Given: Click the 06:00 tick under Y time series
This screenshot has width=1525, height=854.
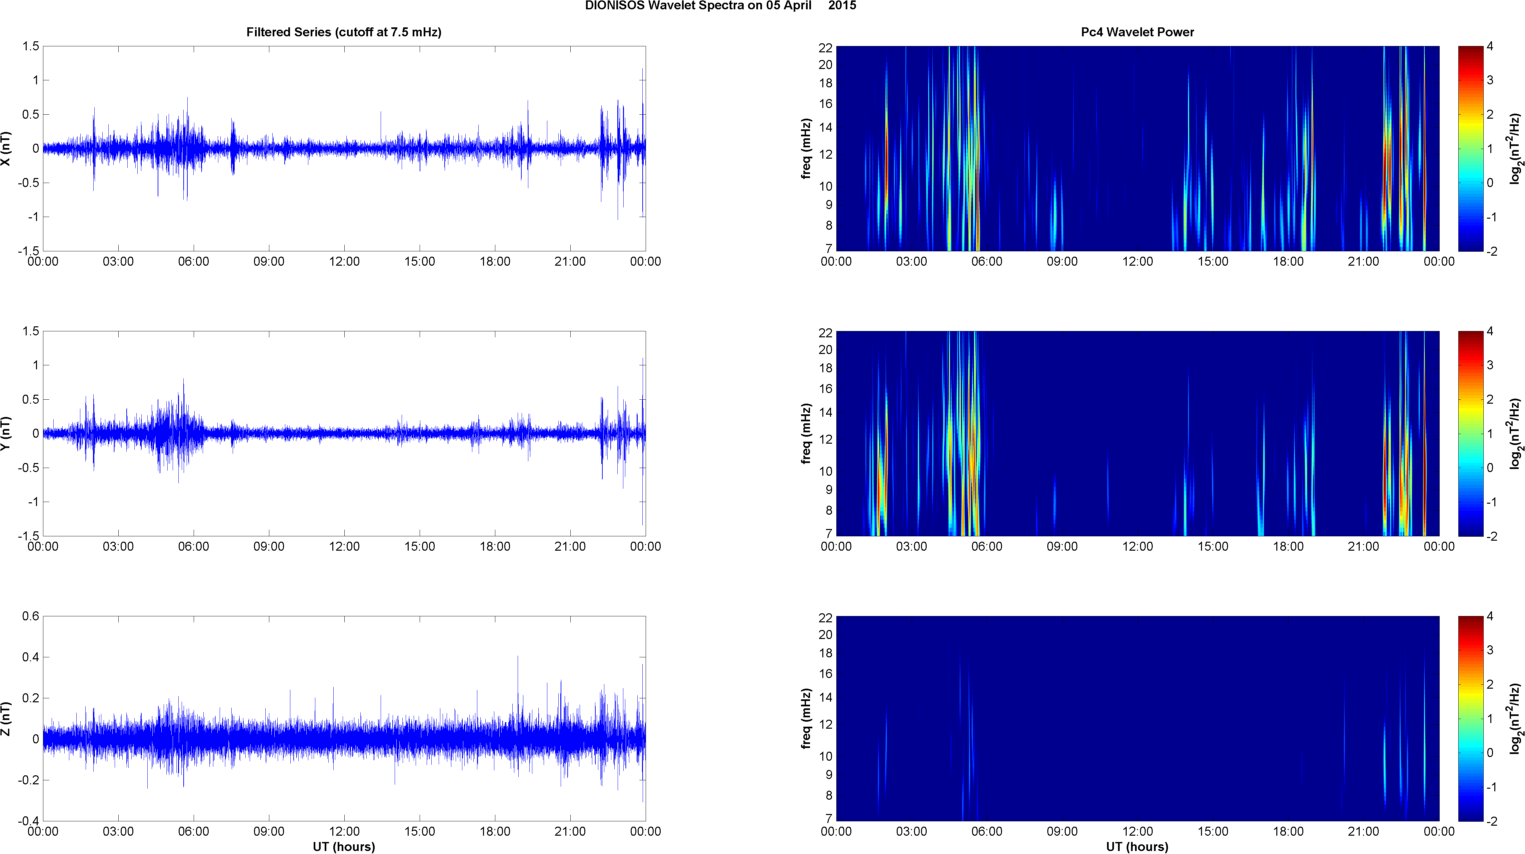Looking at the screenshot, I should (x=194, y=547).
